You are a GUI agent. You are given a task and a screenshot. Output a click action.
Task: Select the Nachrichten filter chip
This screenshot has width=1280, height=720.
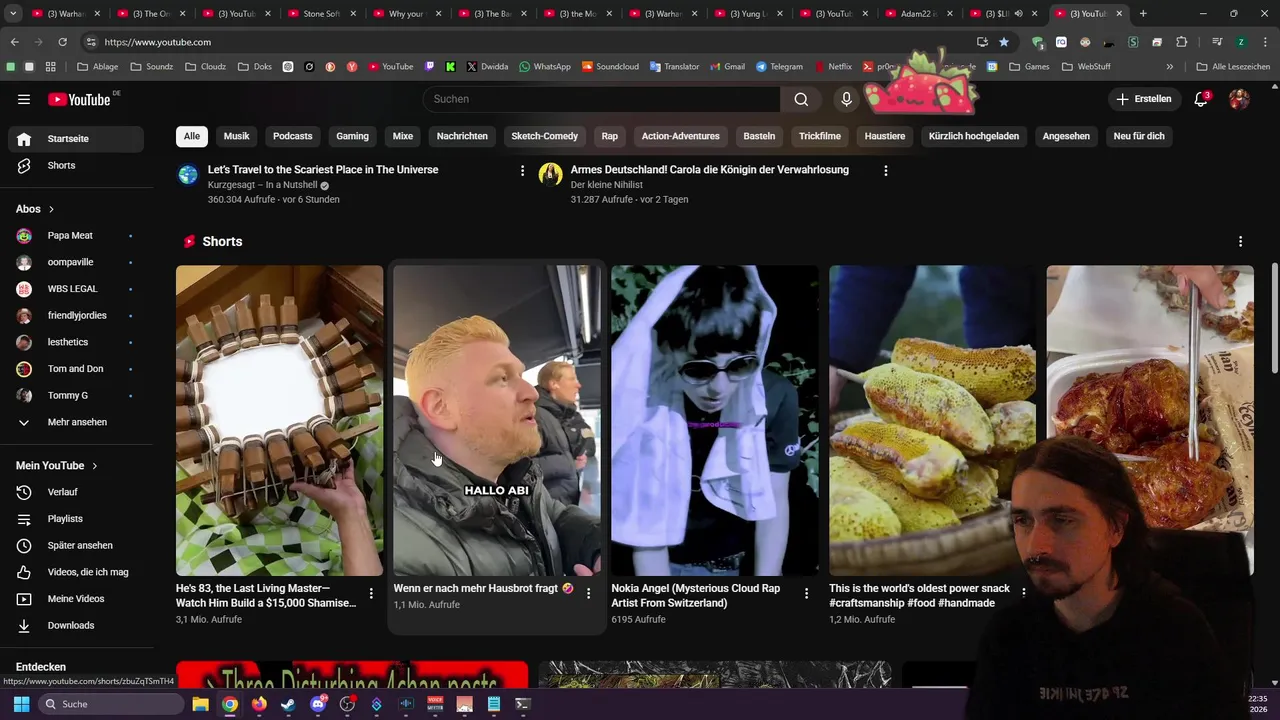[462, 136]
